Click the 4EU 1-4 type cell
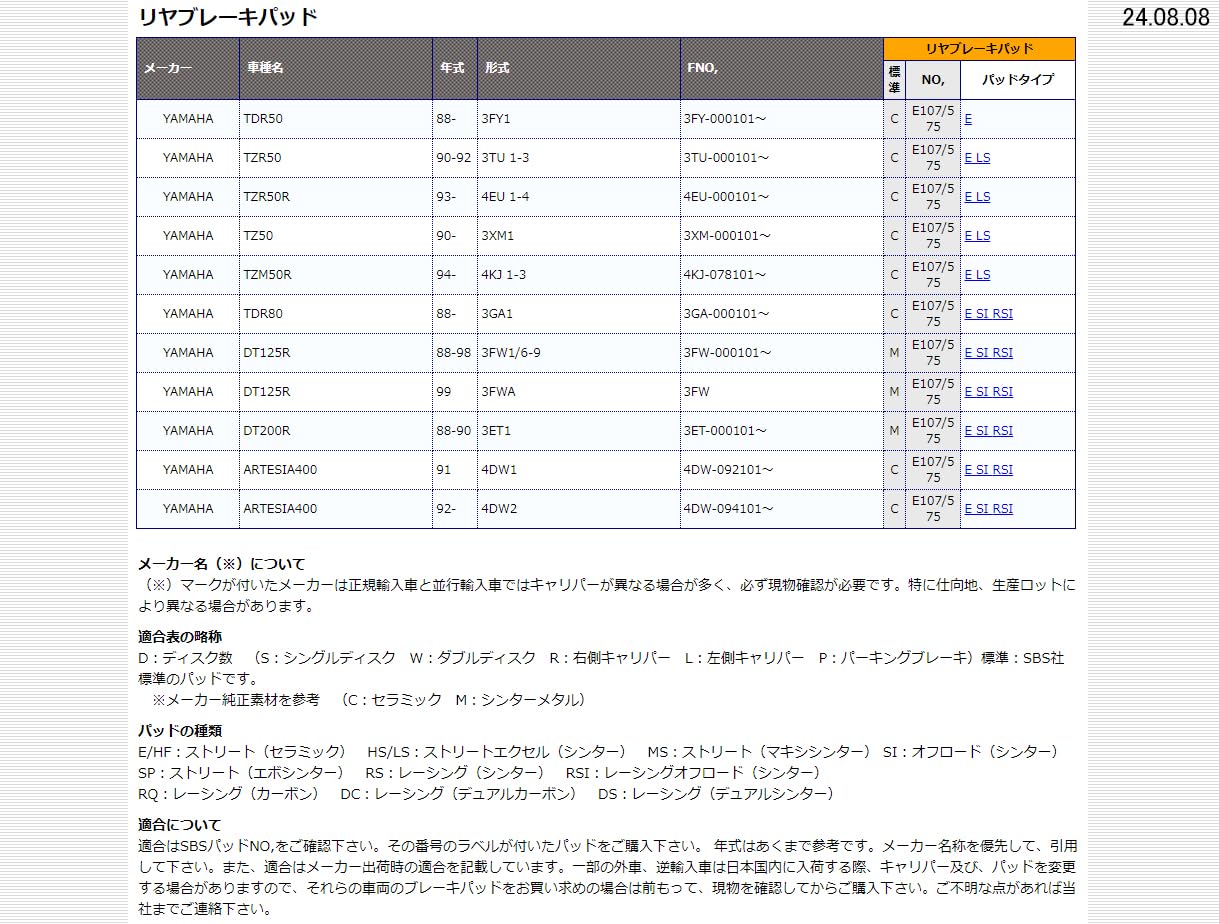This screenshot has height=924, width=1219. [x=579, y=196]
